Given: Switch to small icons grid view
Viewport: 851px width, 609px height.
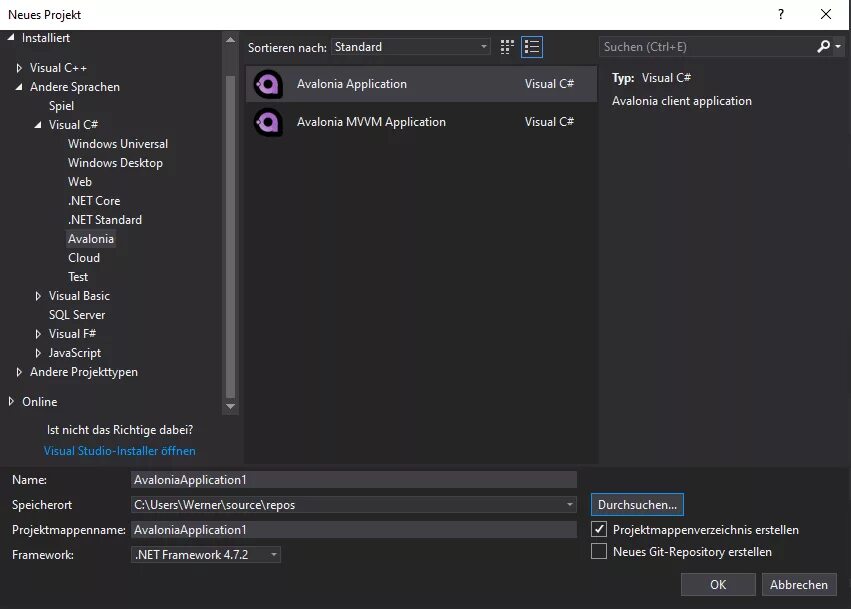Looking at the screenshot, I should point(507,47).
